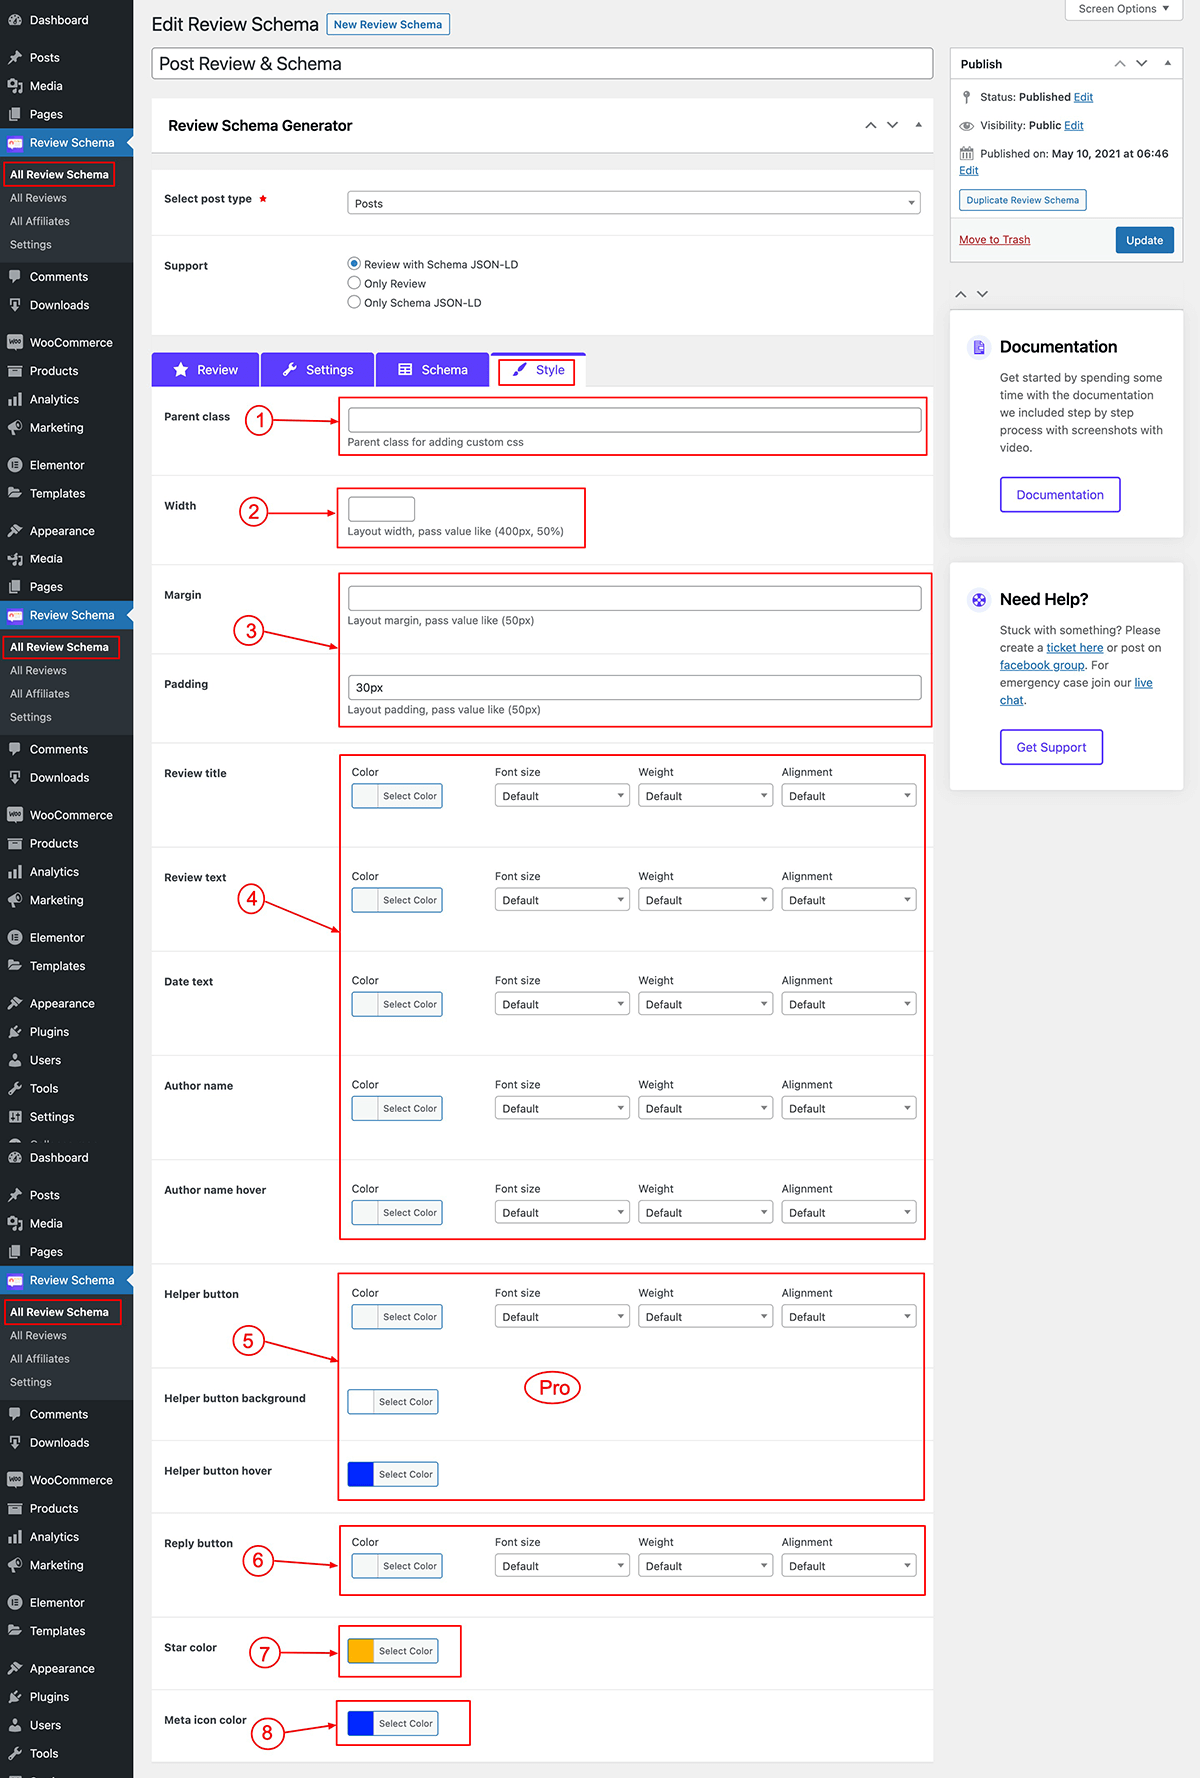Click the Parent class input field
Image resolution: width=1200 pixels, height=1778 pixels.
(x=634, y=420)
